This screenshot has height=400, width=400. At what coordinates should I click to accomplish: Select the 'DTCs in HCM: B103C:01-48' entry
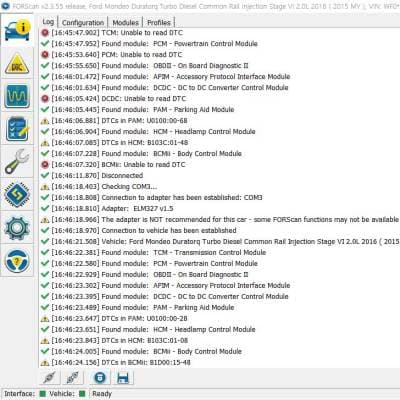pyautogui.click(x=114, y=143)
